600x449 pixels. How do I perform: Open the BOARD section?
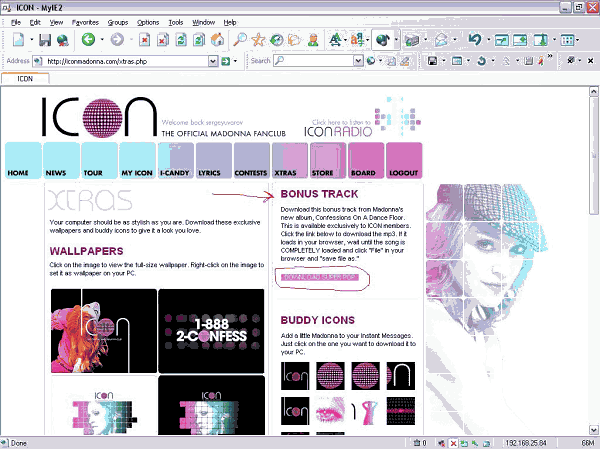point(366,160)
